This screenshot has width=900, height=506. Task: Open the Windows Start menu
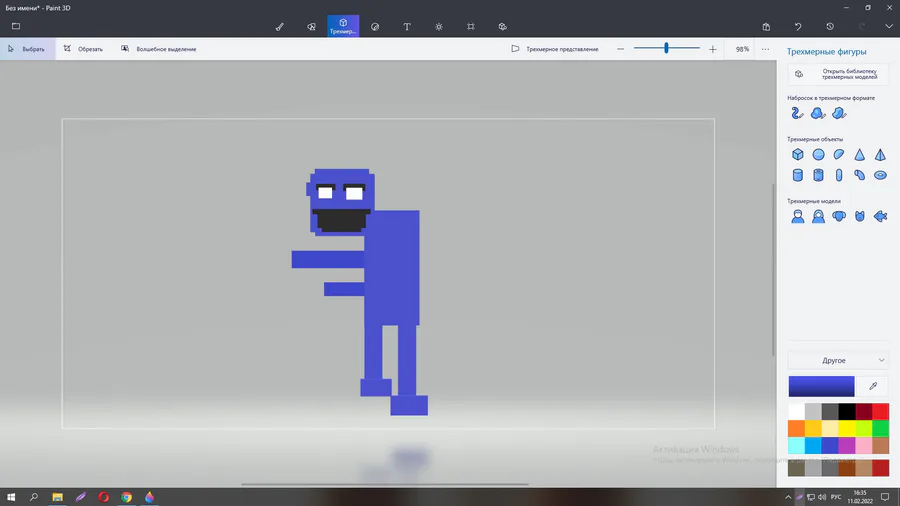[11, 497]
